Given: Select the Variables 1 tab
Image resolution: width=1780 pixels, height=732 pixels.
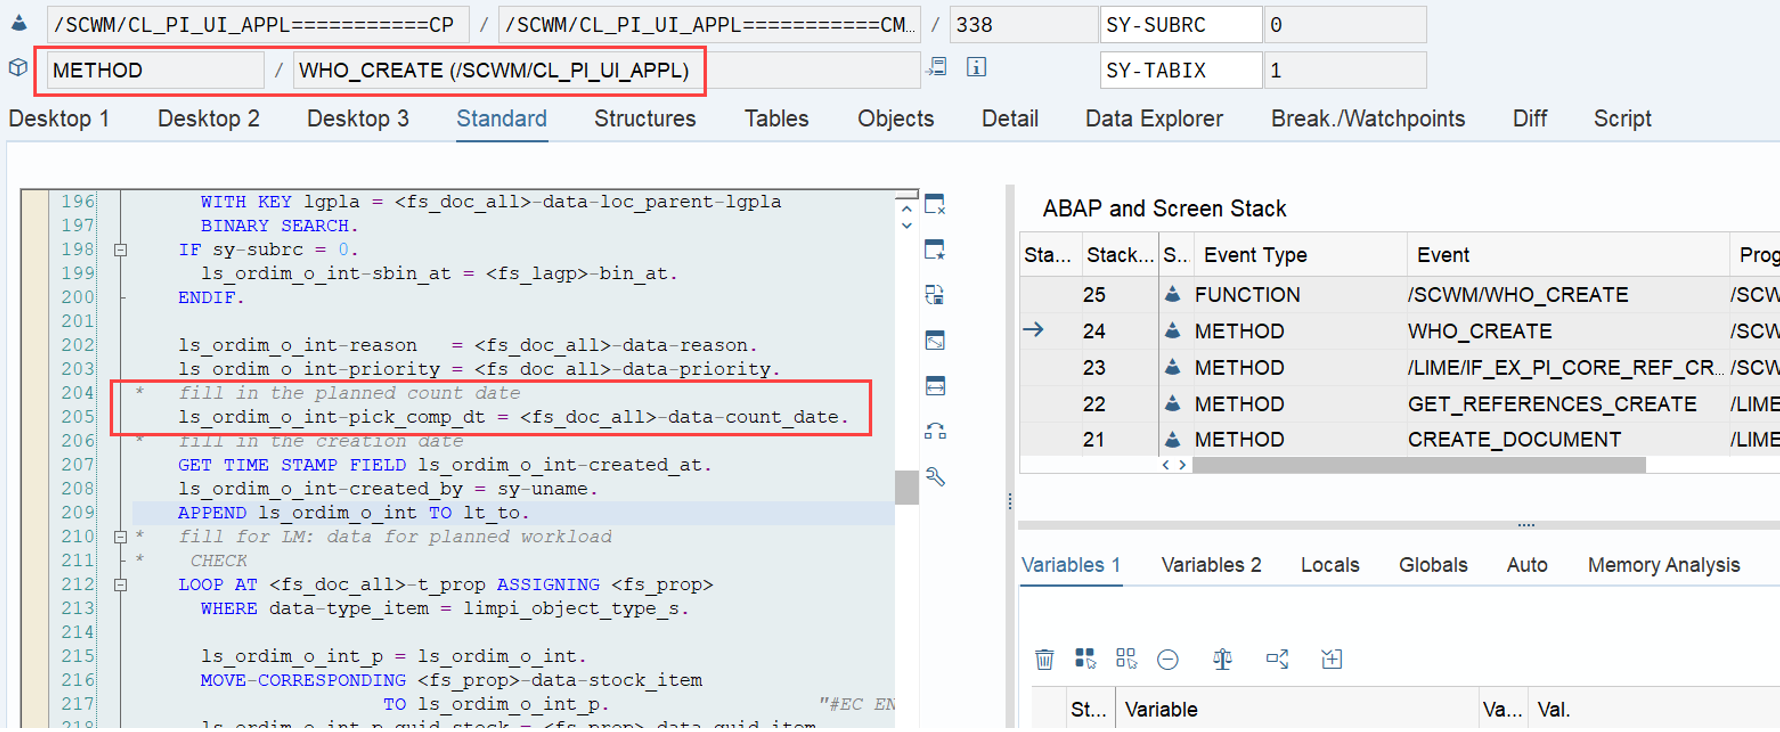Looking at the screenshot, I should (x=1071, y=565).
